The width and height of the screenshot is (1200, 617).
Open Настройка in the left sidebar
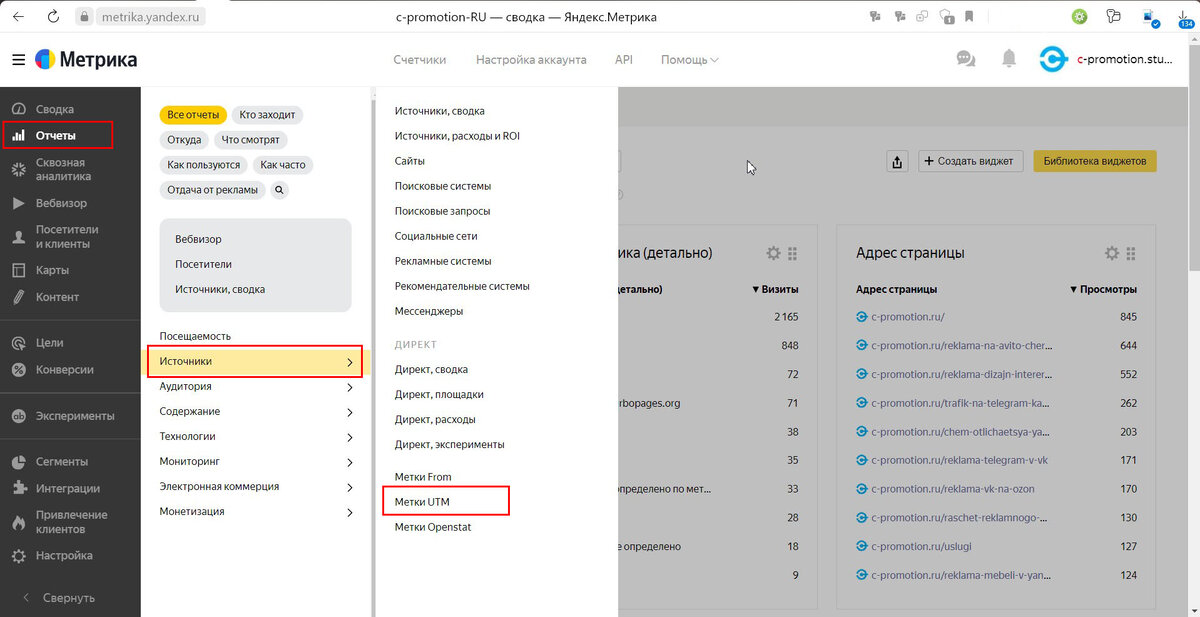(x=64, y=555)
